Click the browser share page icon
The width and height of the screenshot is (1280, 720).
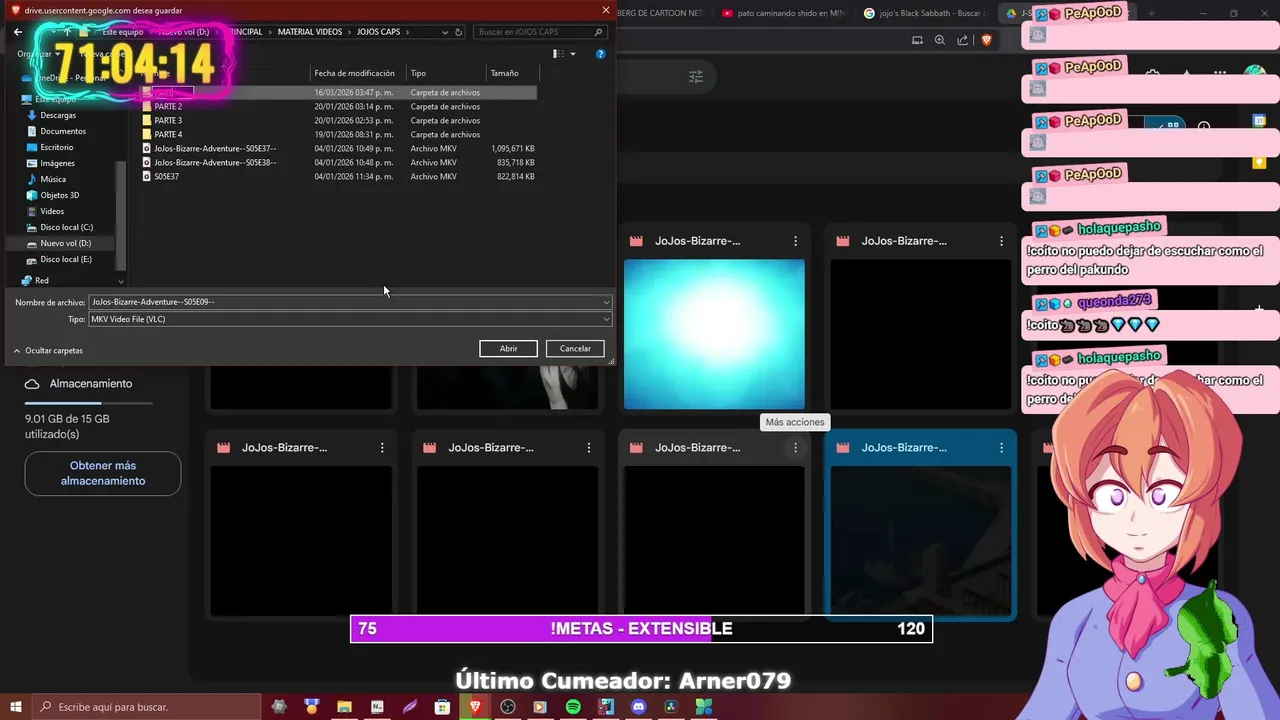point(962,40)
